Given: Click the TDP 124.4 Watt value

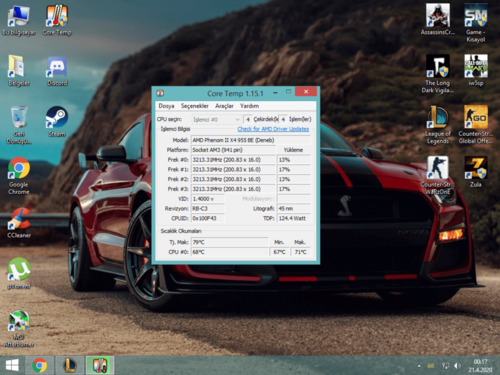Looking at the screenshot, I should [294, 218].
